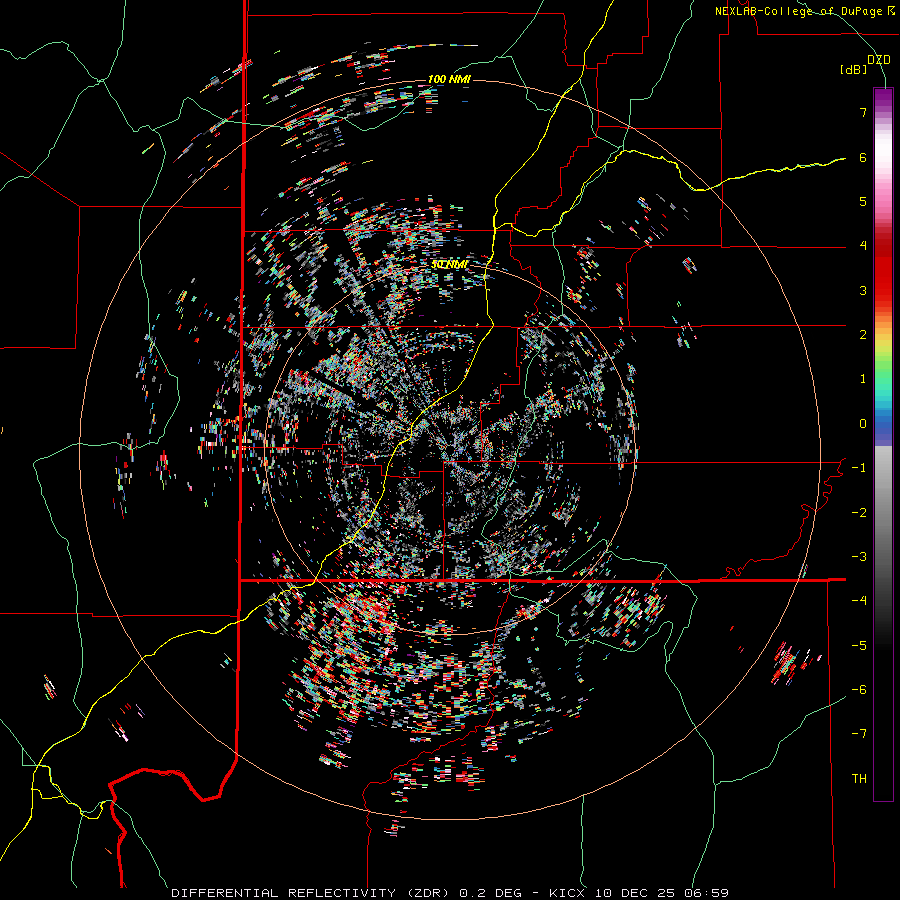Click the -3 dB scale value
The width and height of the screenshot is (900, 900).
point(859,557)
